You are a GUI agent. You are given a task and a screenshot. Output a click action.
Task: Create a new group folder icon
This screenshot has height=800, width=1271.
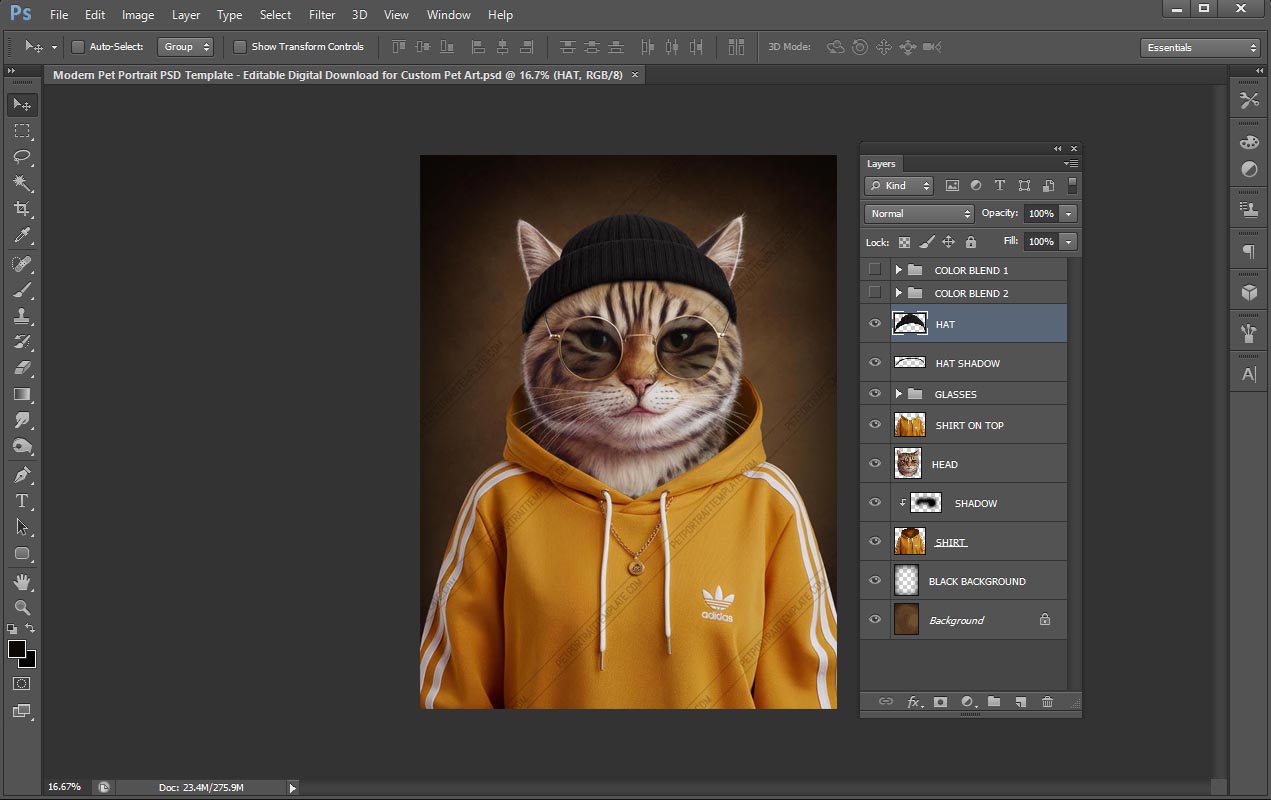[994, 702]
